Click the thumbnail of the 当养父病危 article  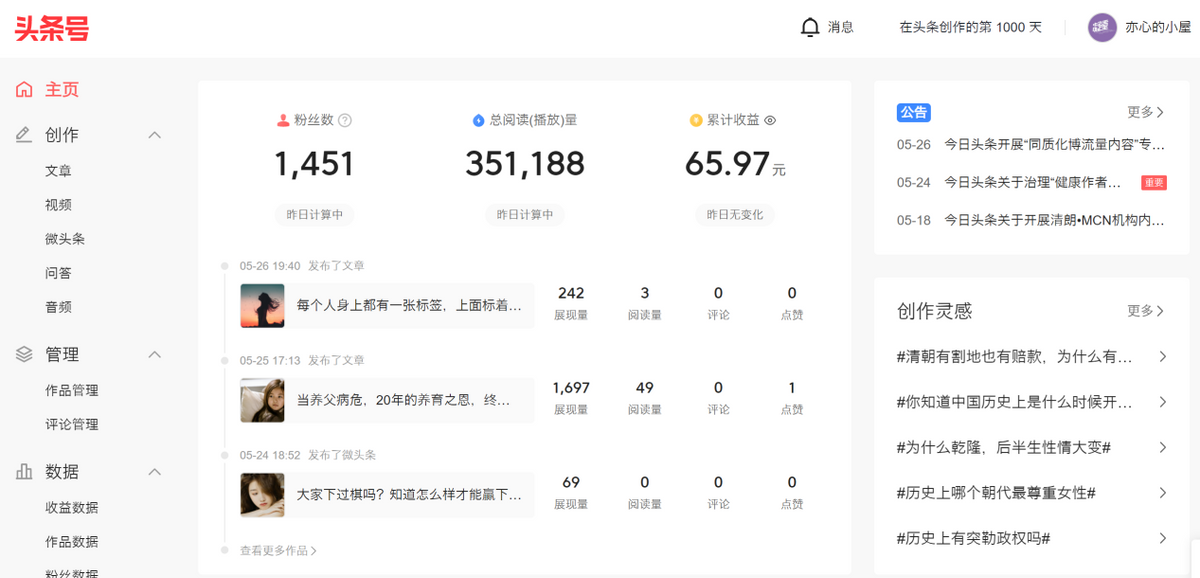tap(261, 399)
